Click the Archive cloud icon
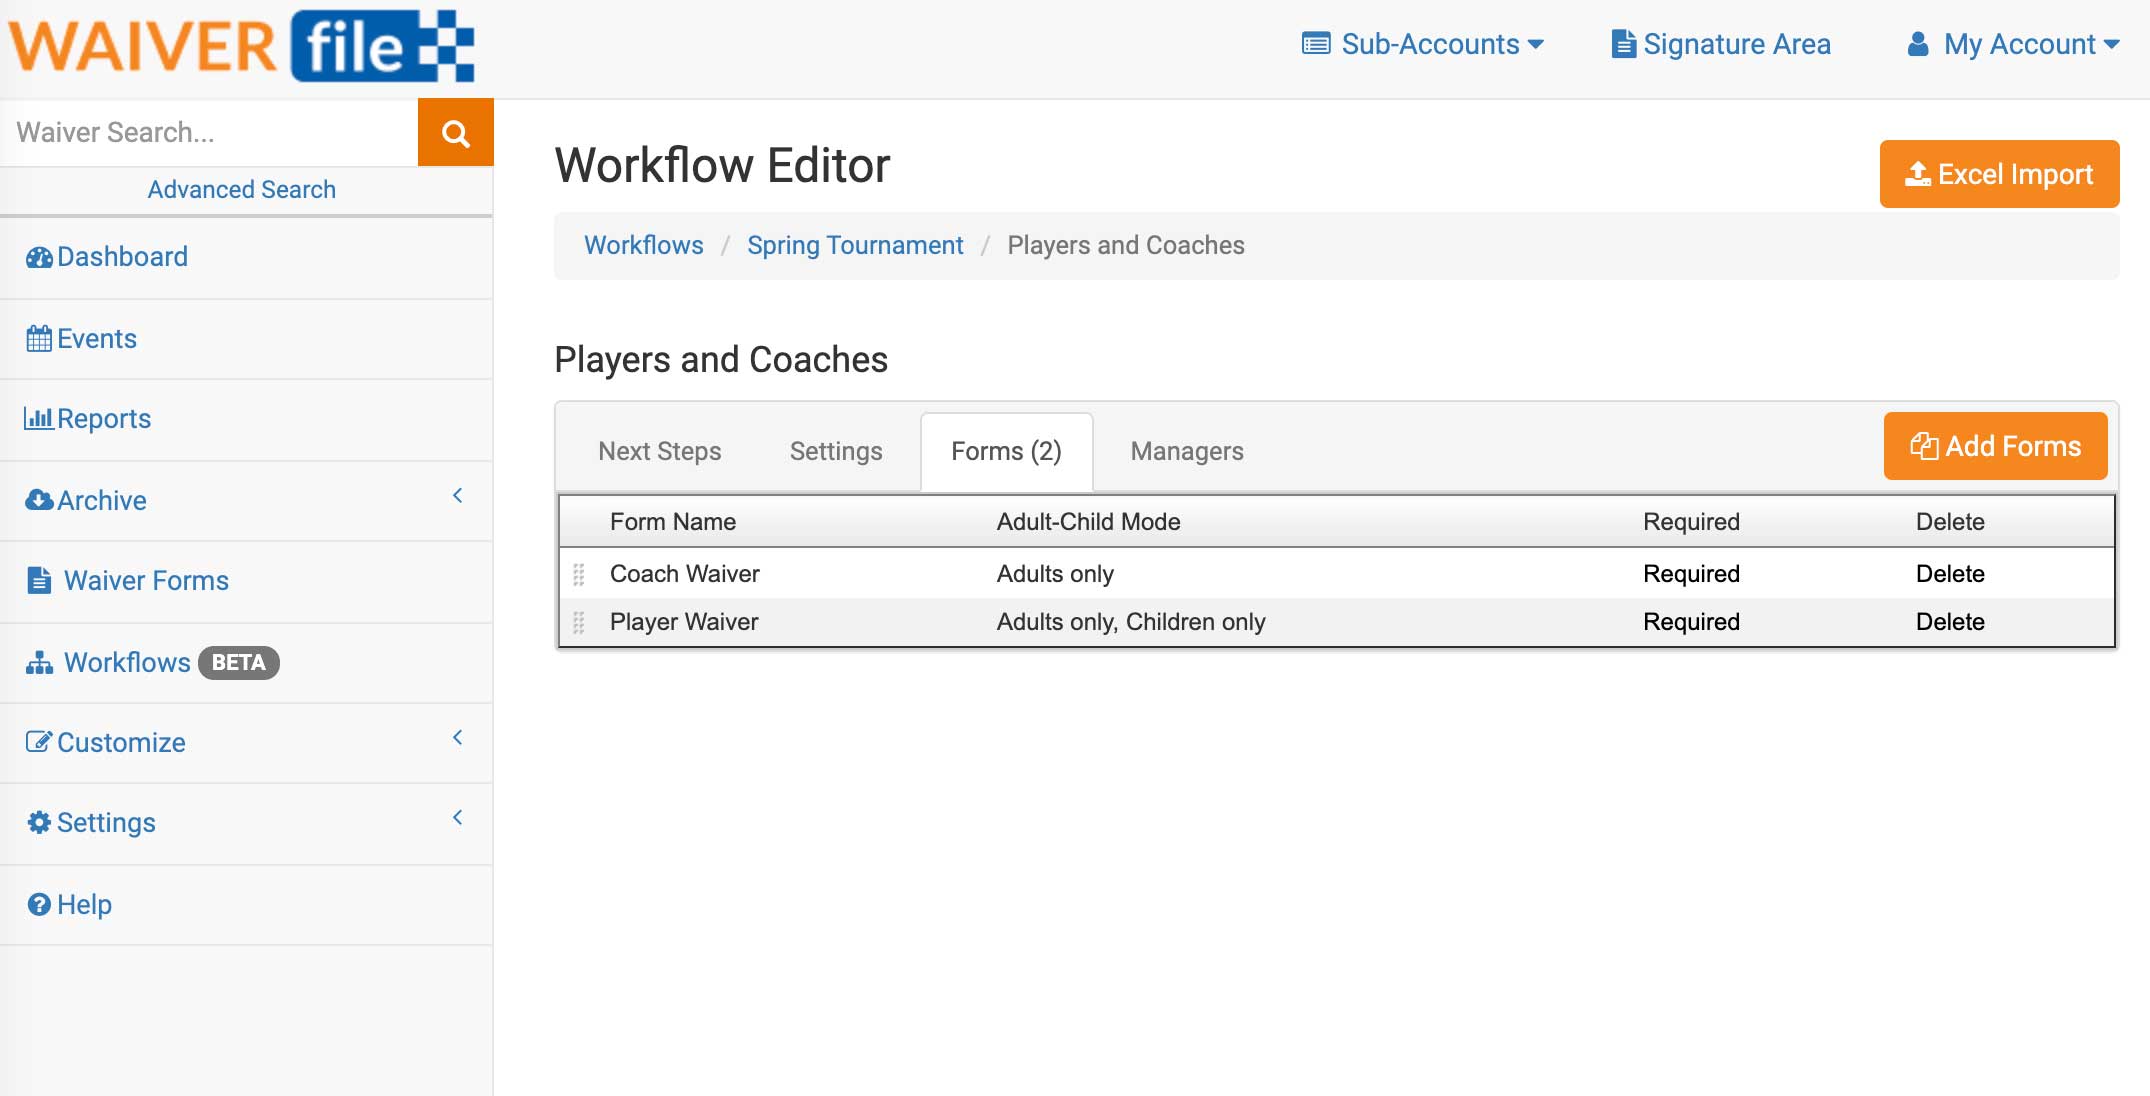Screen dimensions: 2150x1096 pyautogui.click(x=38, y=500)
